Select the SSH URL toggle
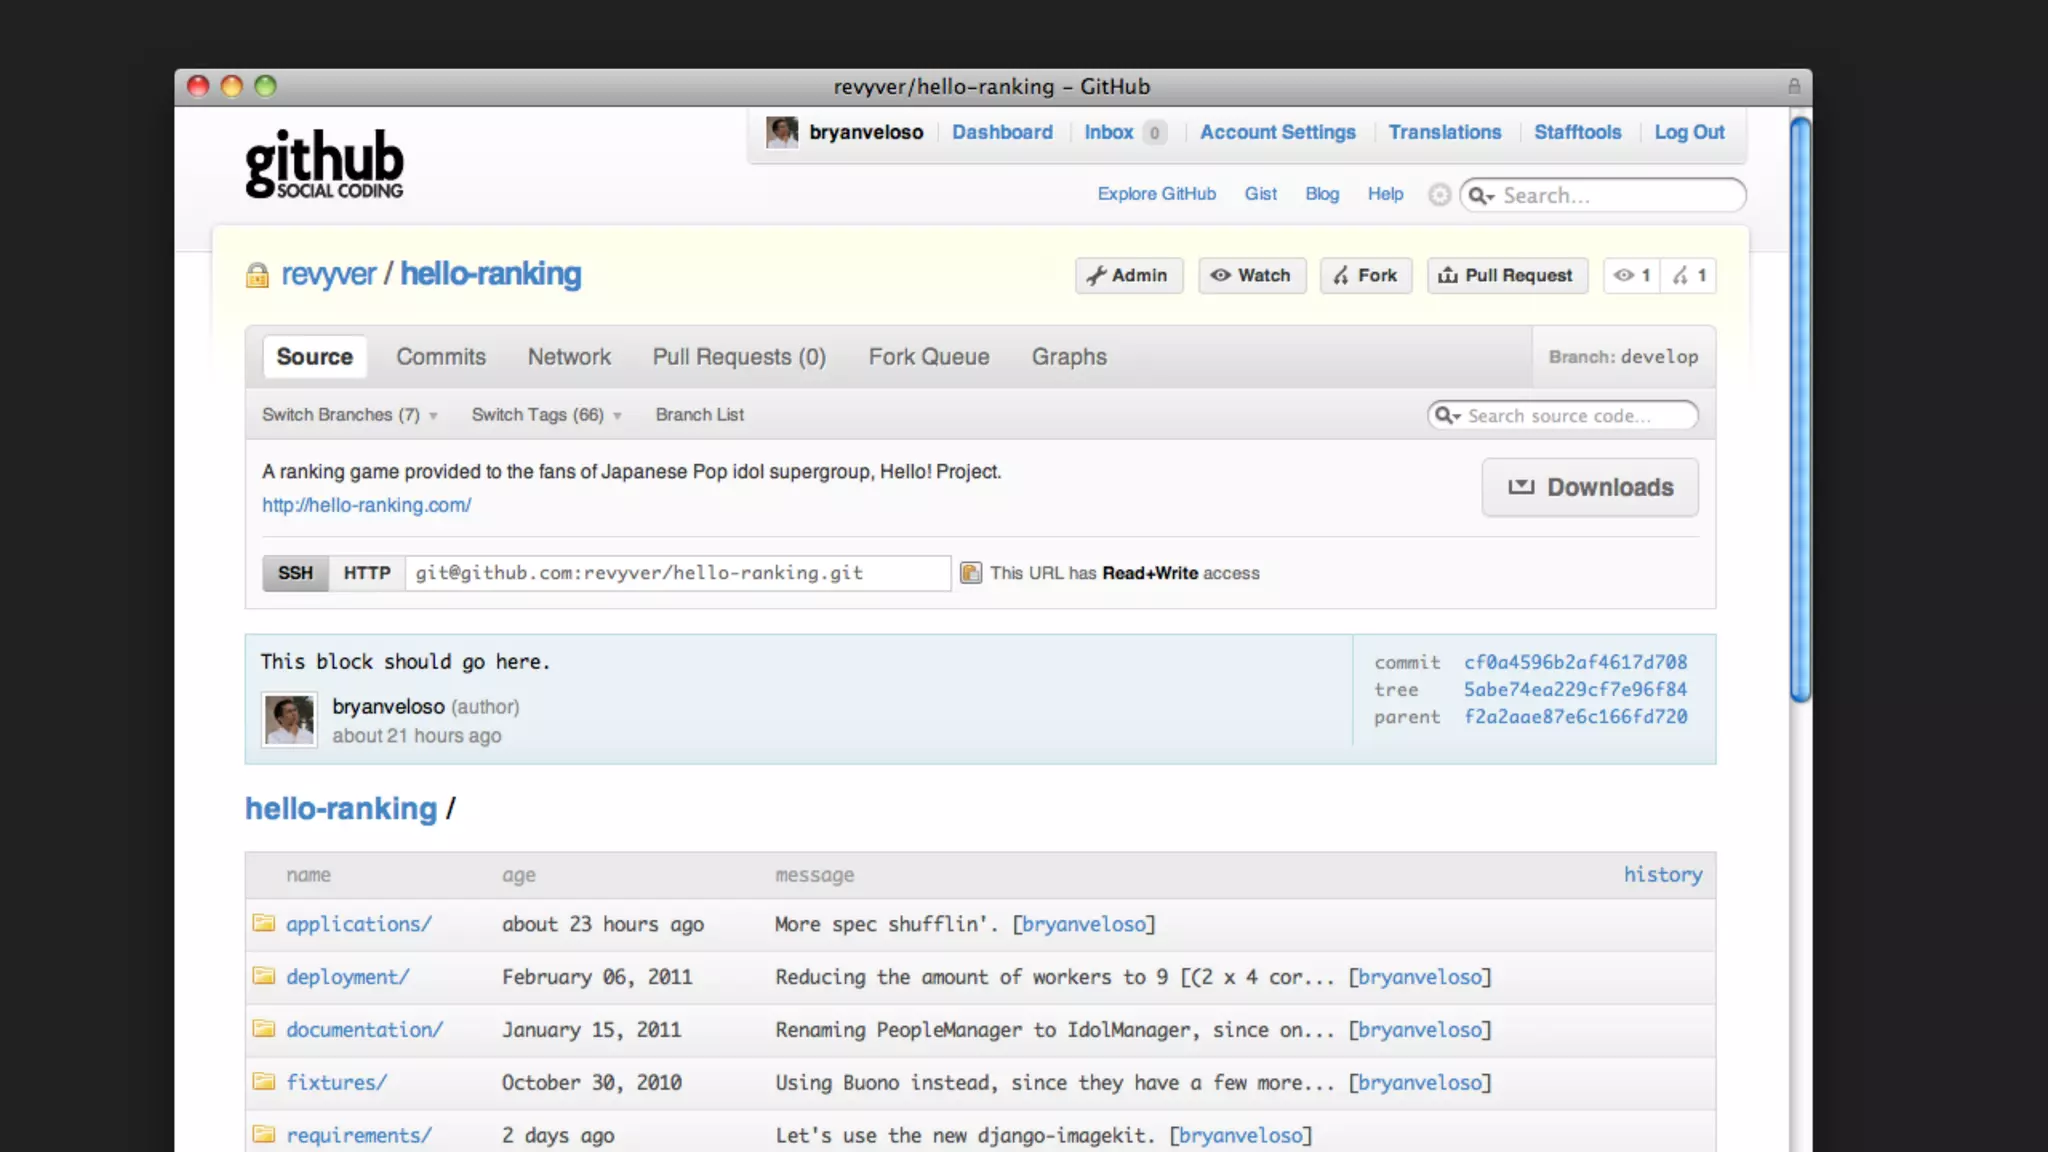 pos(295,573)
